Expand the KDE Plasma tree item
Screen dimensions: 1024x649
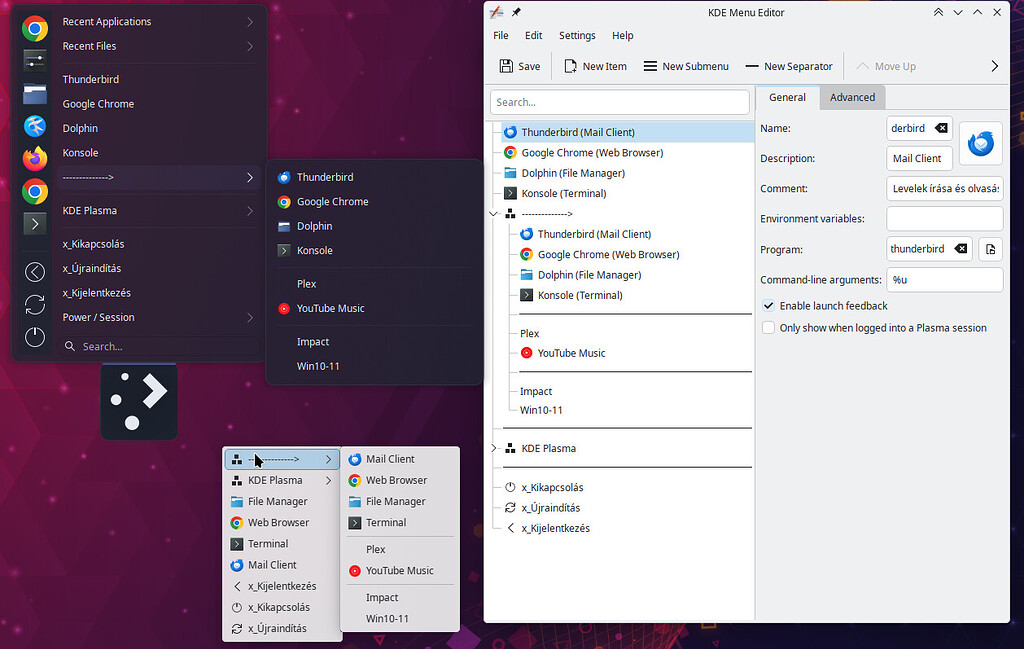(492, 448)
